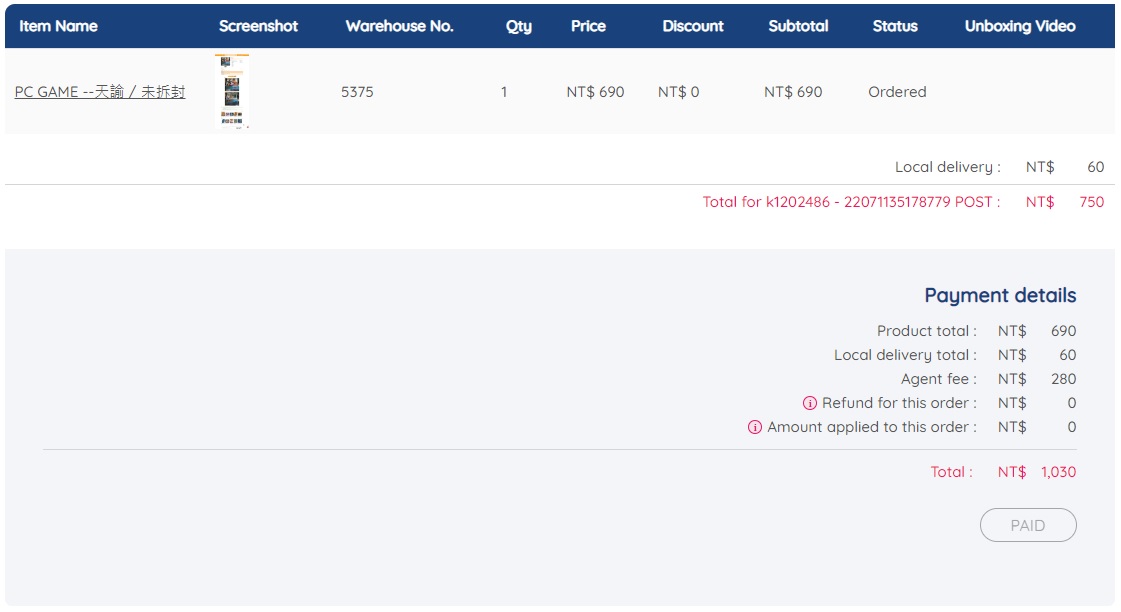Click warehouse number 5375
Screen dimensions: 1121x612
[357, 92]
